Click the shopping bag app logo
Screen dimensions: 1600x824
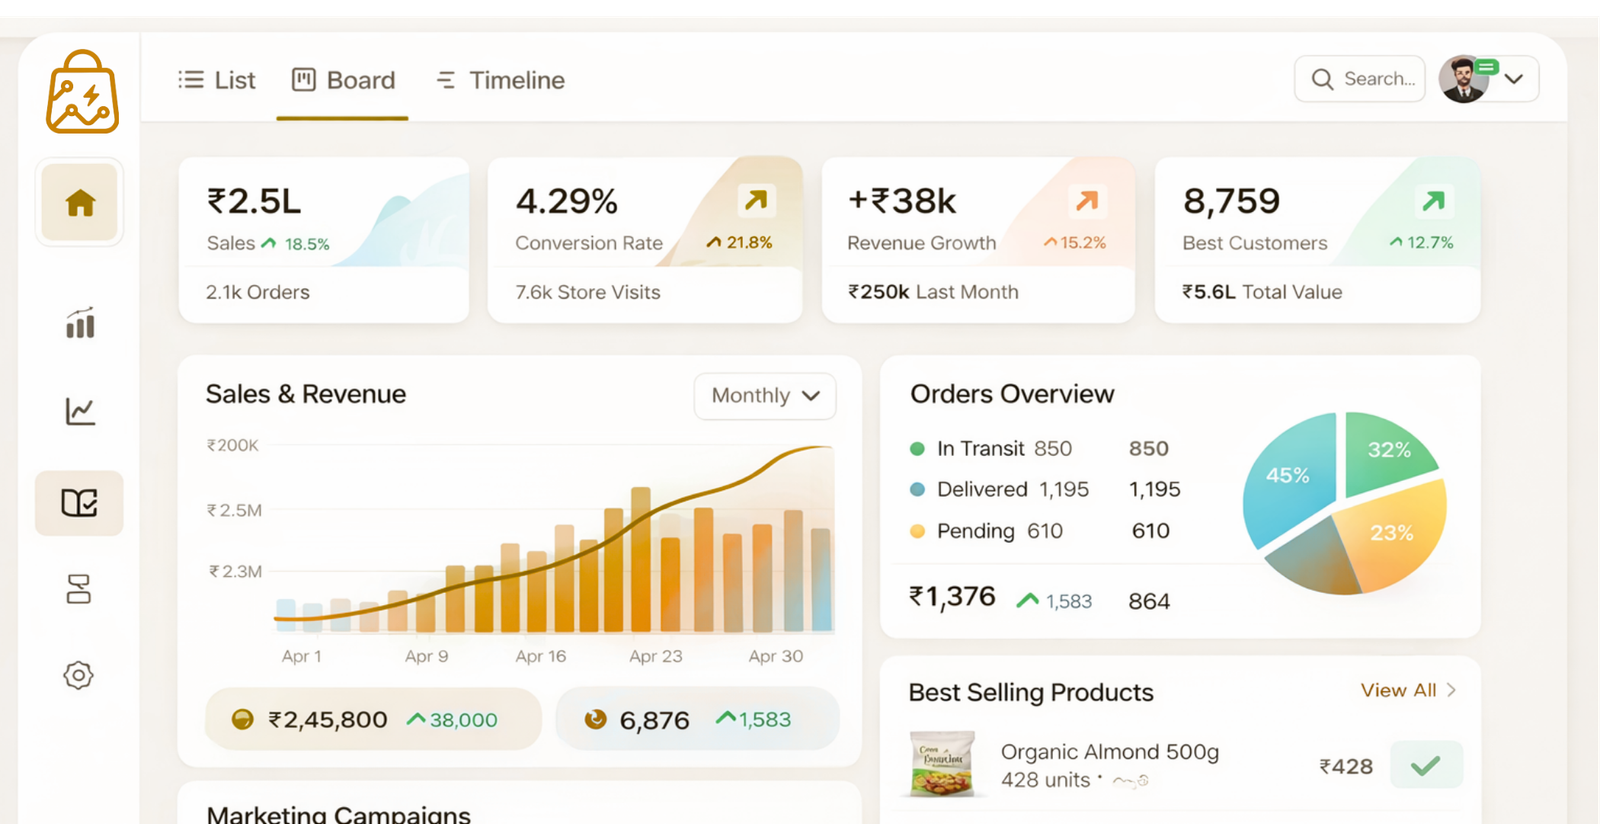point(82,93)
